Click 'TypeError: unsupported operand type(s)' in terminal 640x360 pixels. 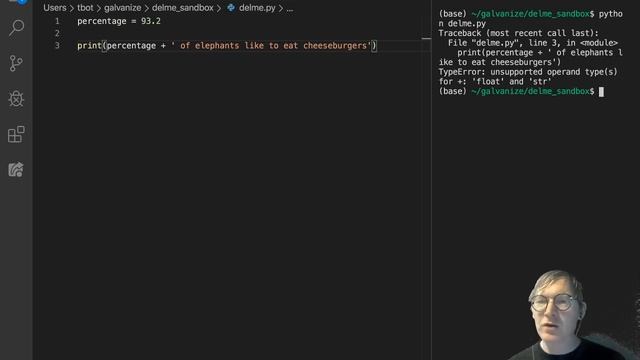pos(528,72)
